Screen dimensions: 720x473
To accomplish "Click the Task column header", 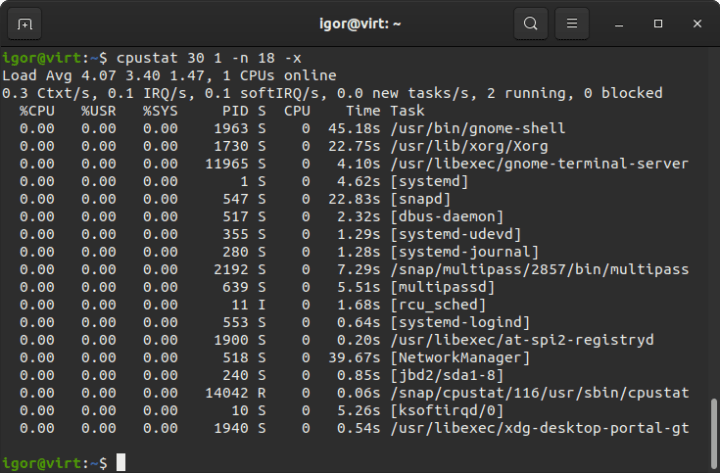I will click(407, 111).
